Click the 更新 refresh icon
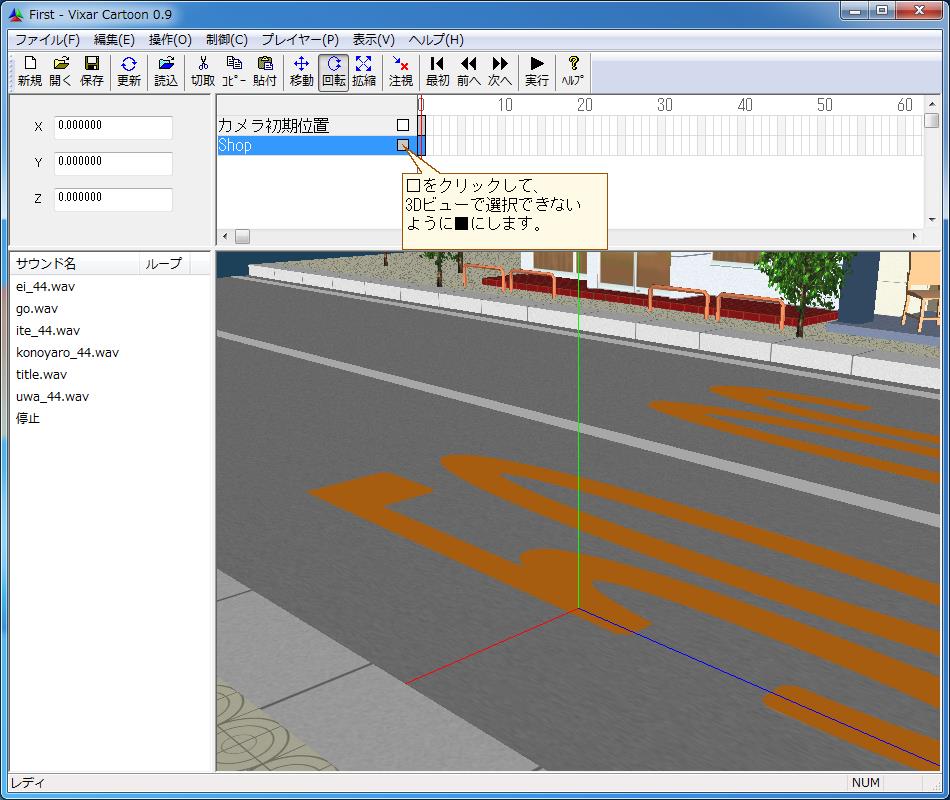 [x=129, y=71]
